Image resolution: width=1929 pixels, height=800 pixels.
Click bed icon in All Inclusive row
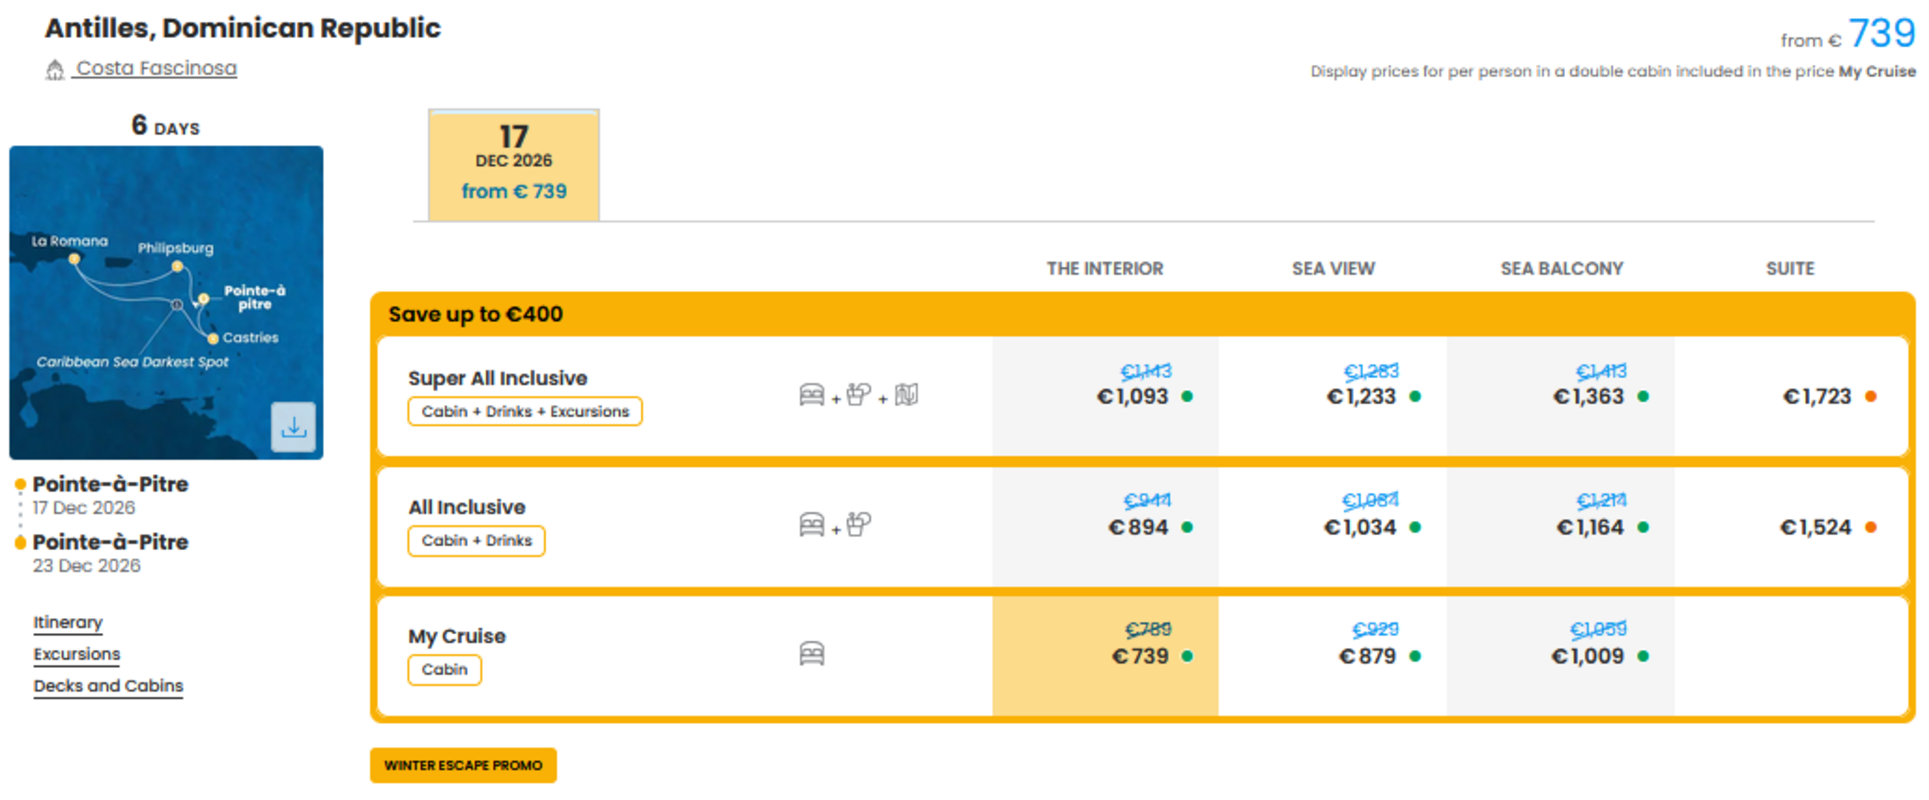[x=812, y=524]
